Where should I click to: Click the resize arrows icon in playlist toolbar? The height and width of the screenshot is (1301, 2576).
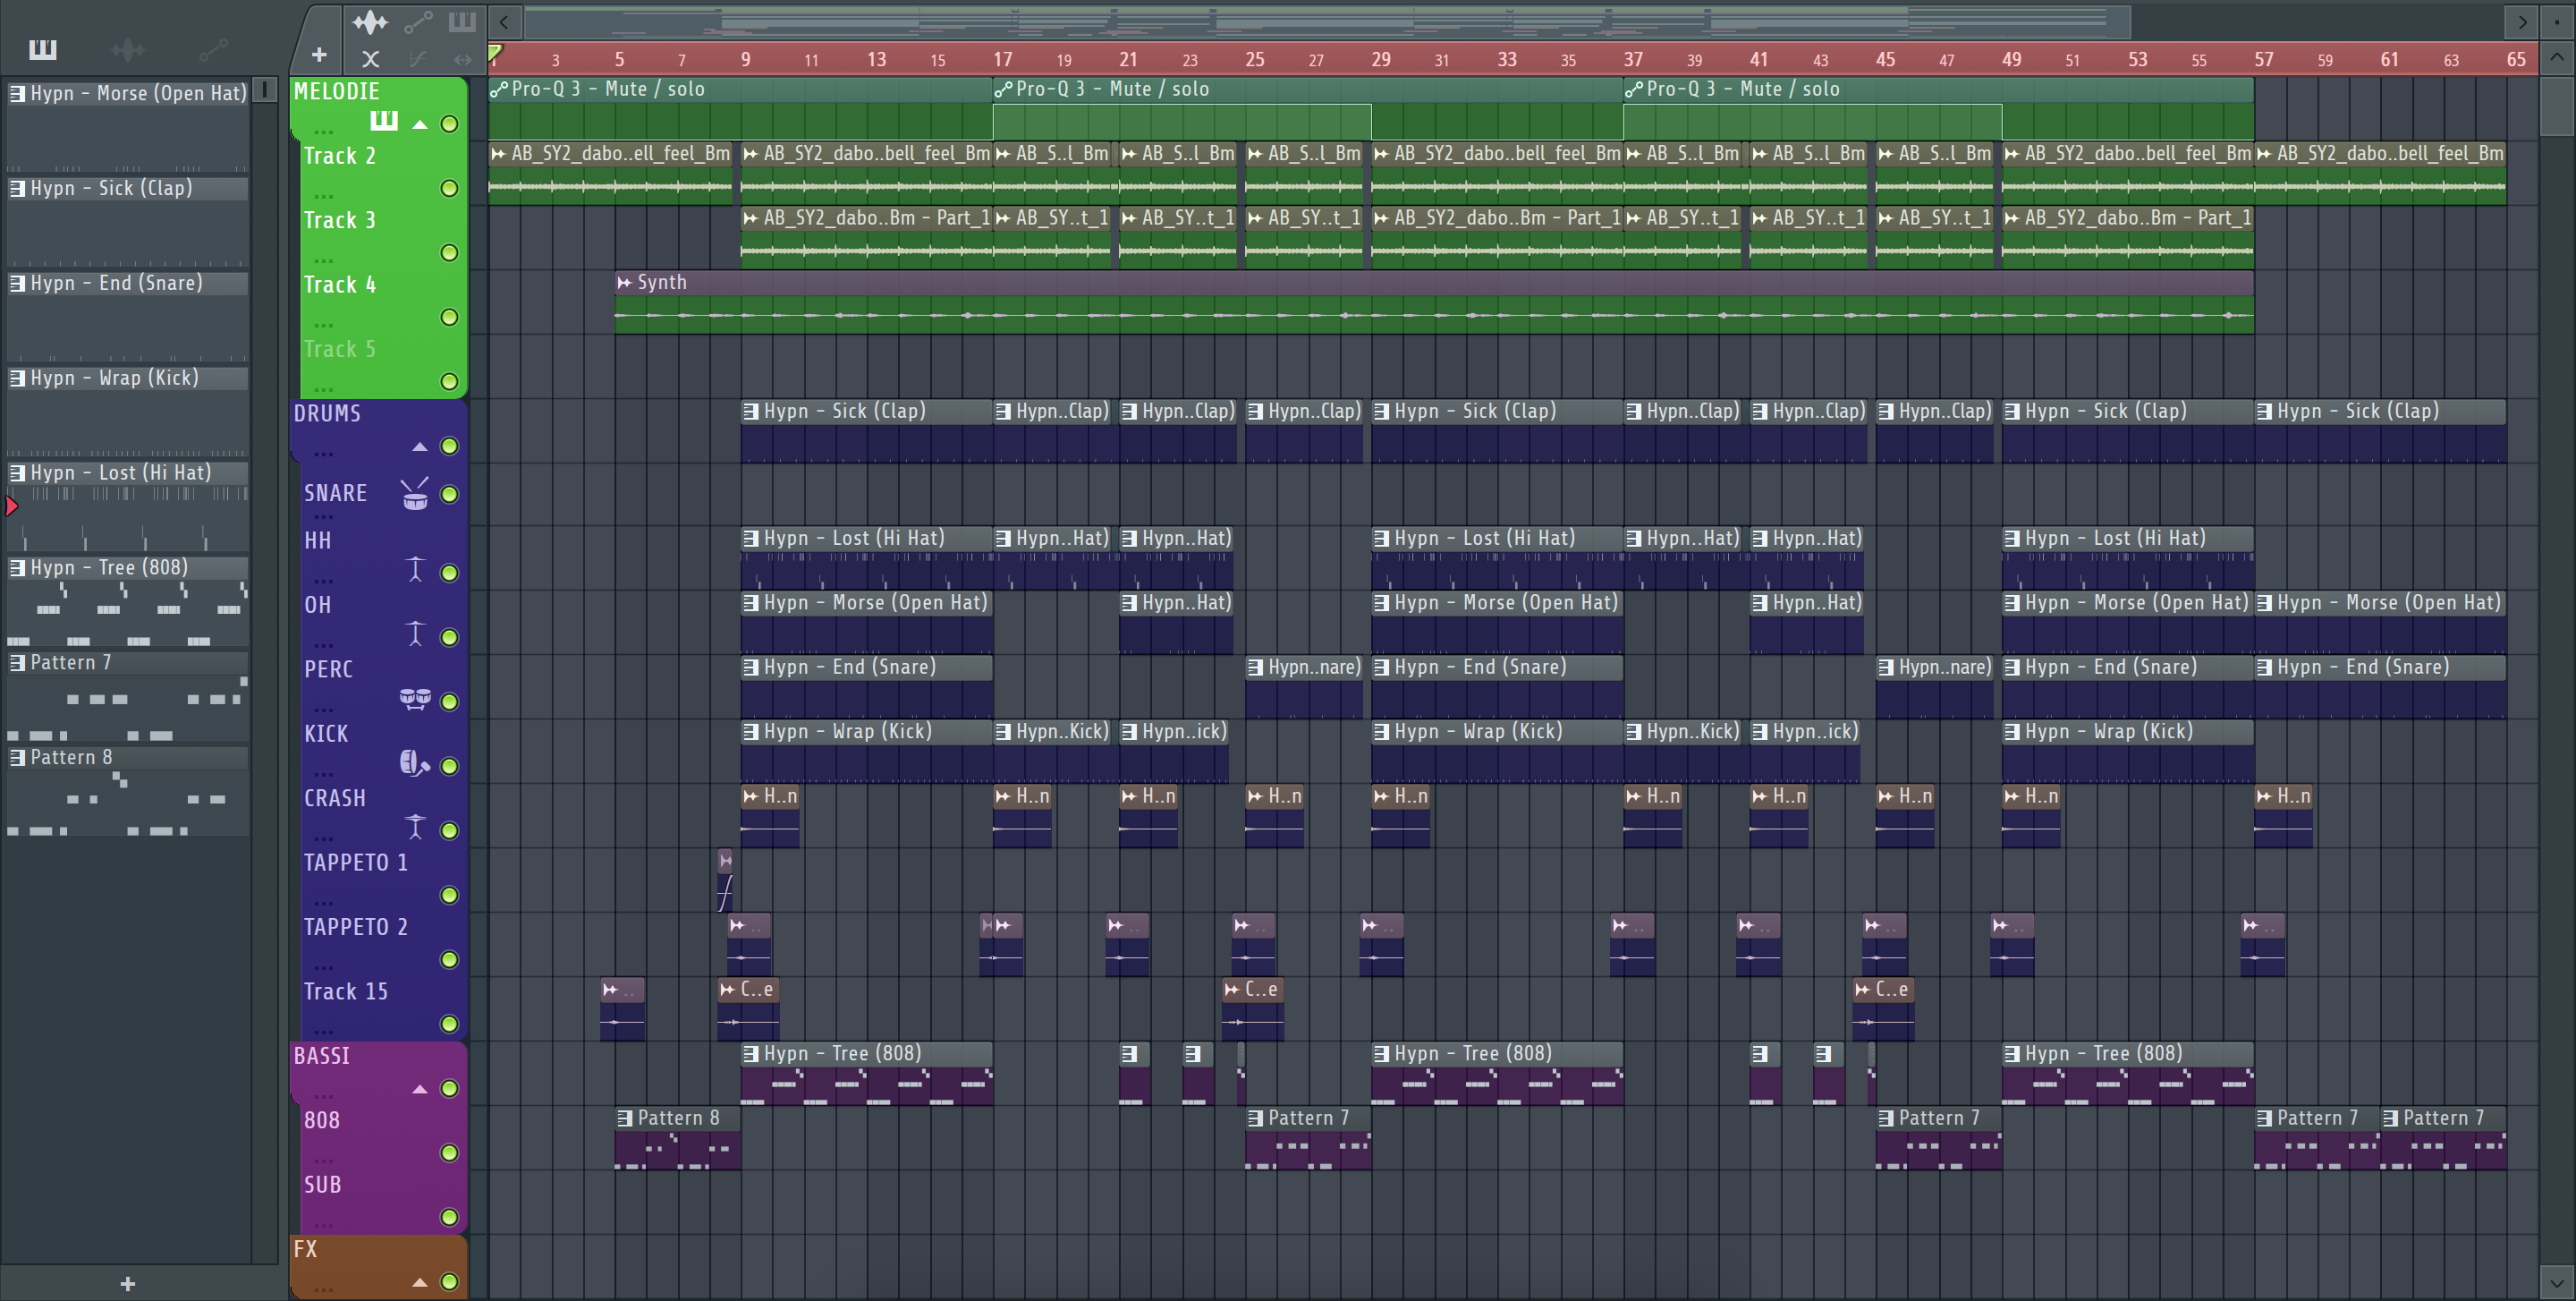click(462, 59)
